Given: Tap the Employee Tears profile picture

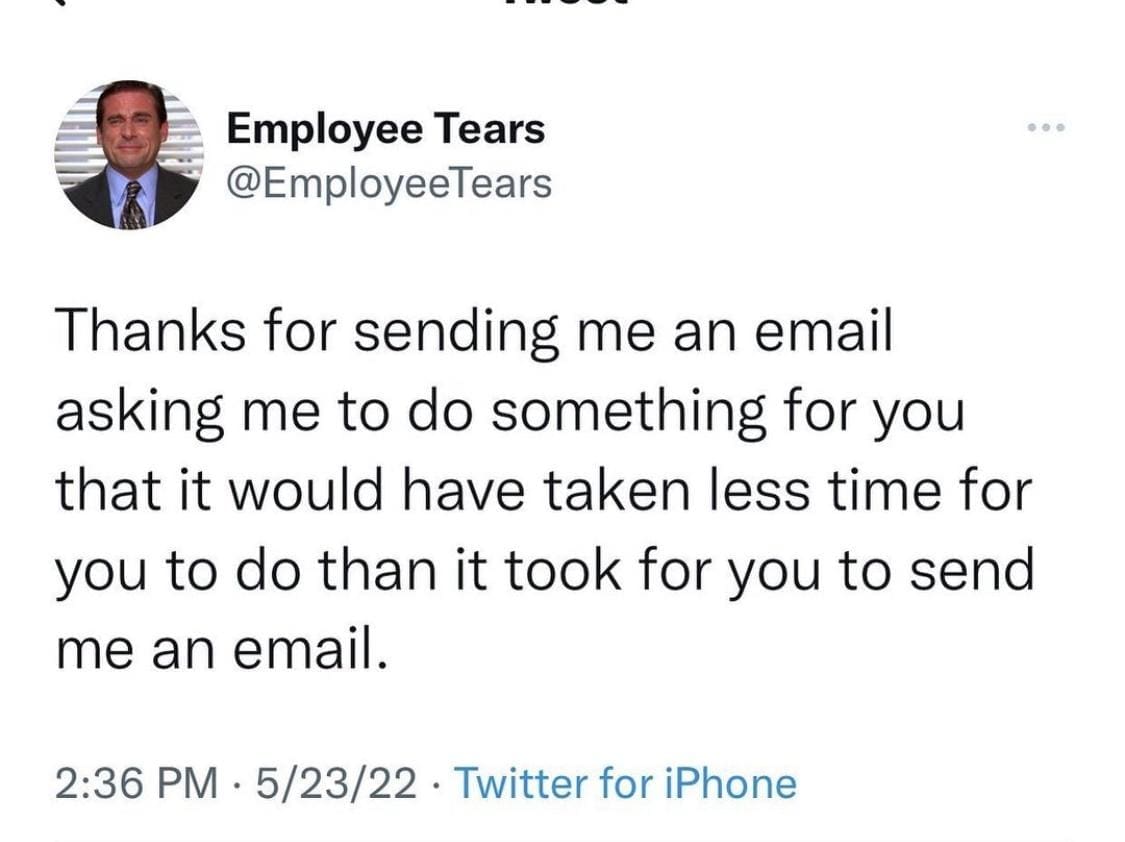Looking at the screenshot, I should (x=130, y=155).
